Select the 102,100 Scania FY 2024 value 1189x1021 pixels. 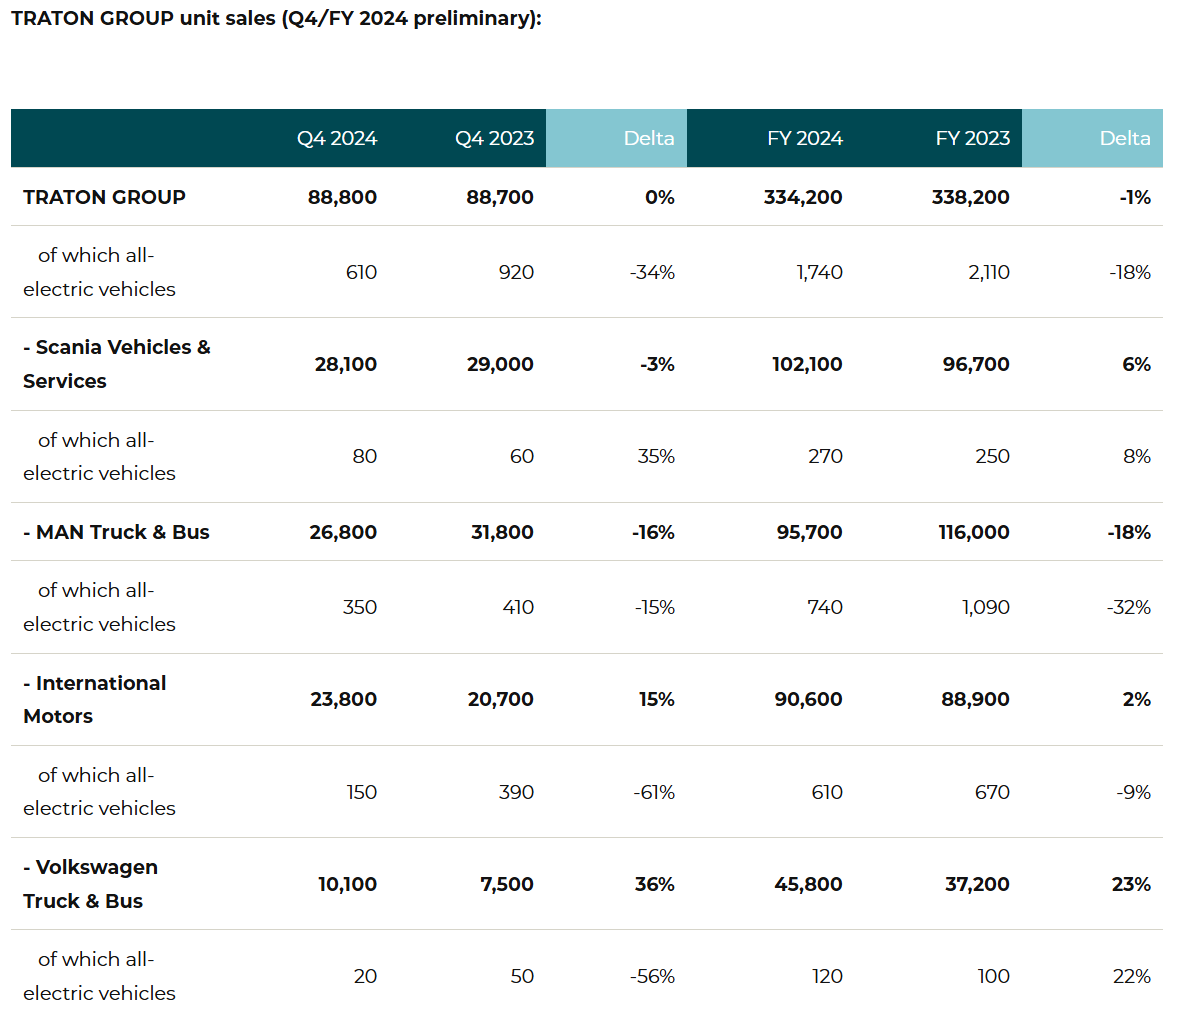tap(806, 364)
